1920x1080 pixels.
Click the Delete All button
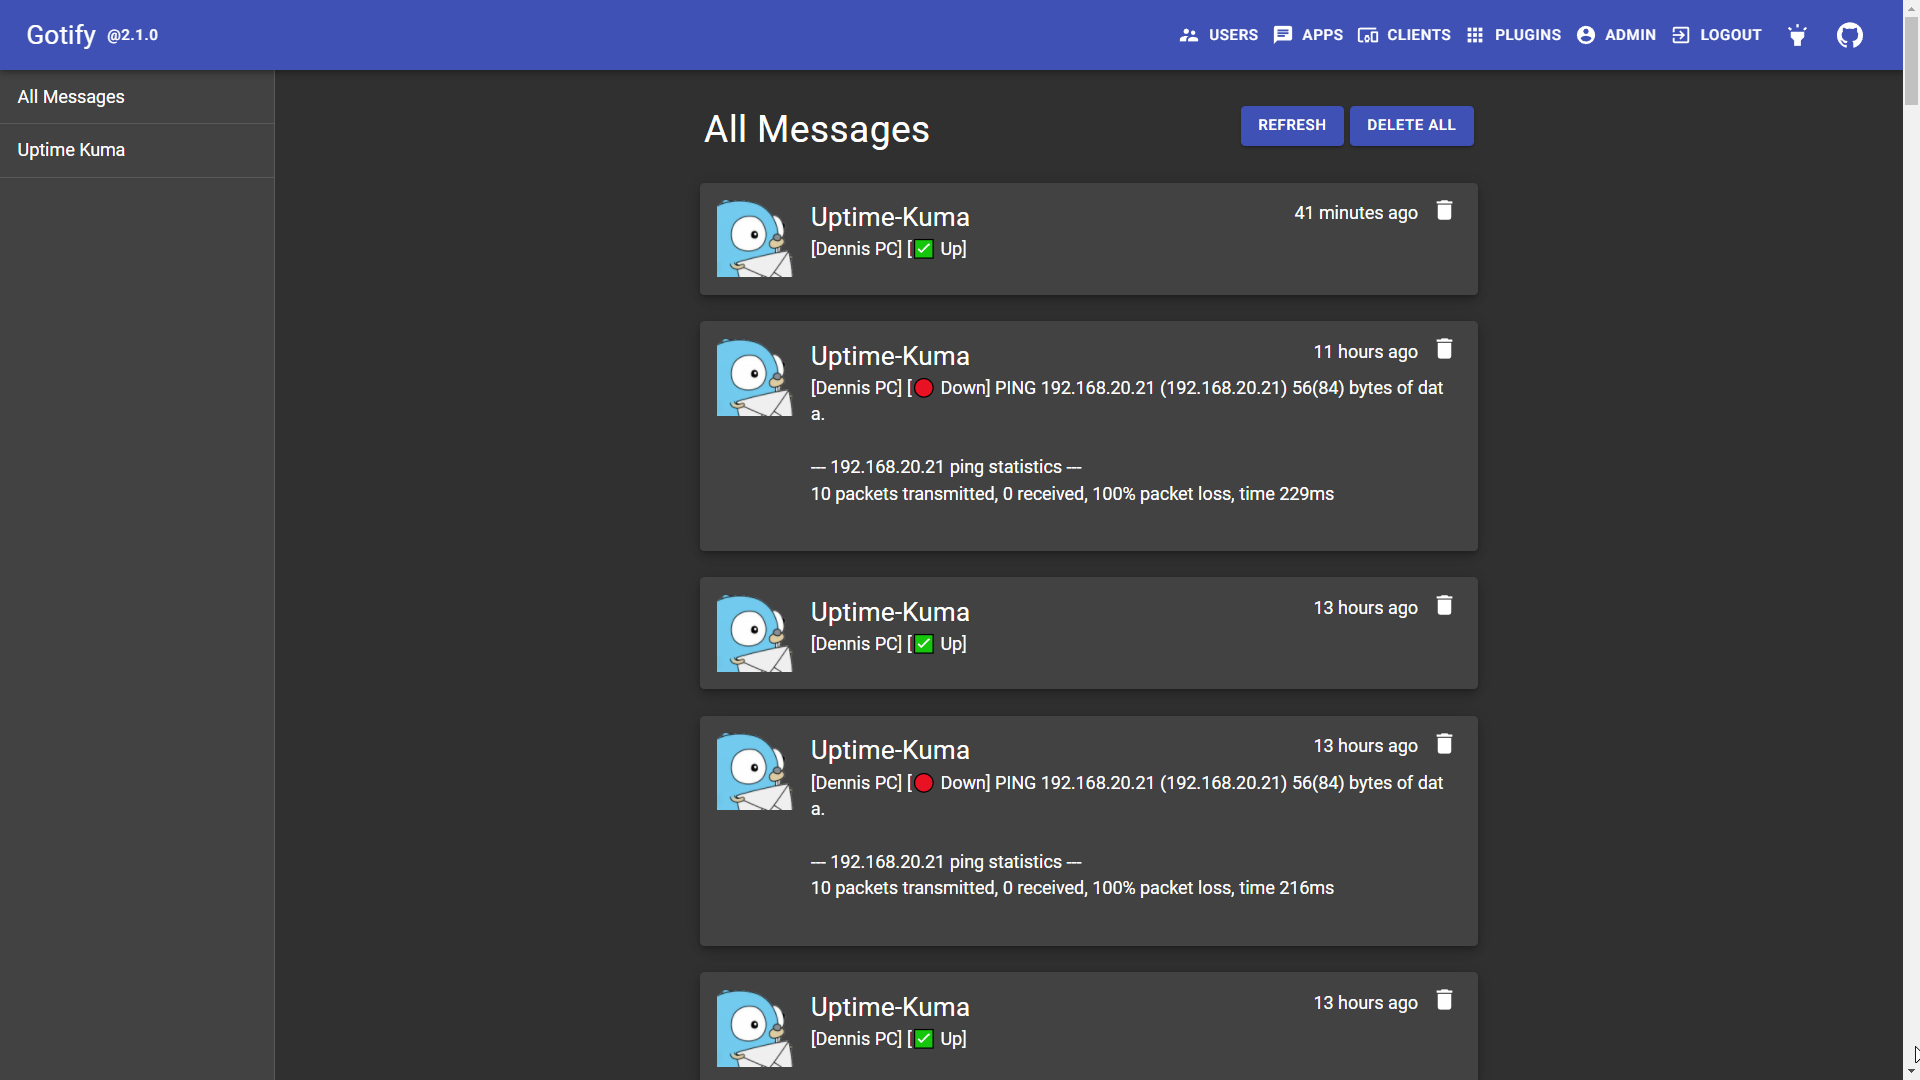(x=1410, y=126)
